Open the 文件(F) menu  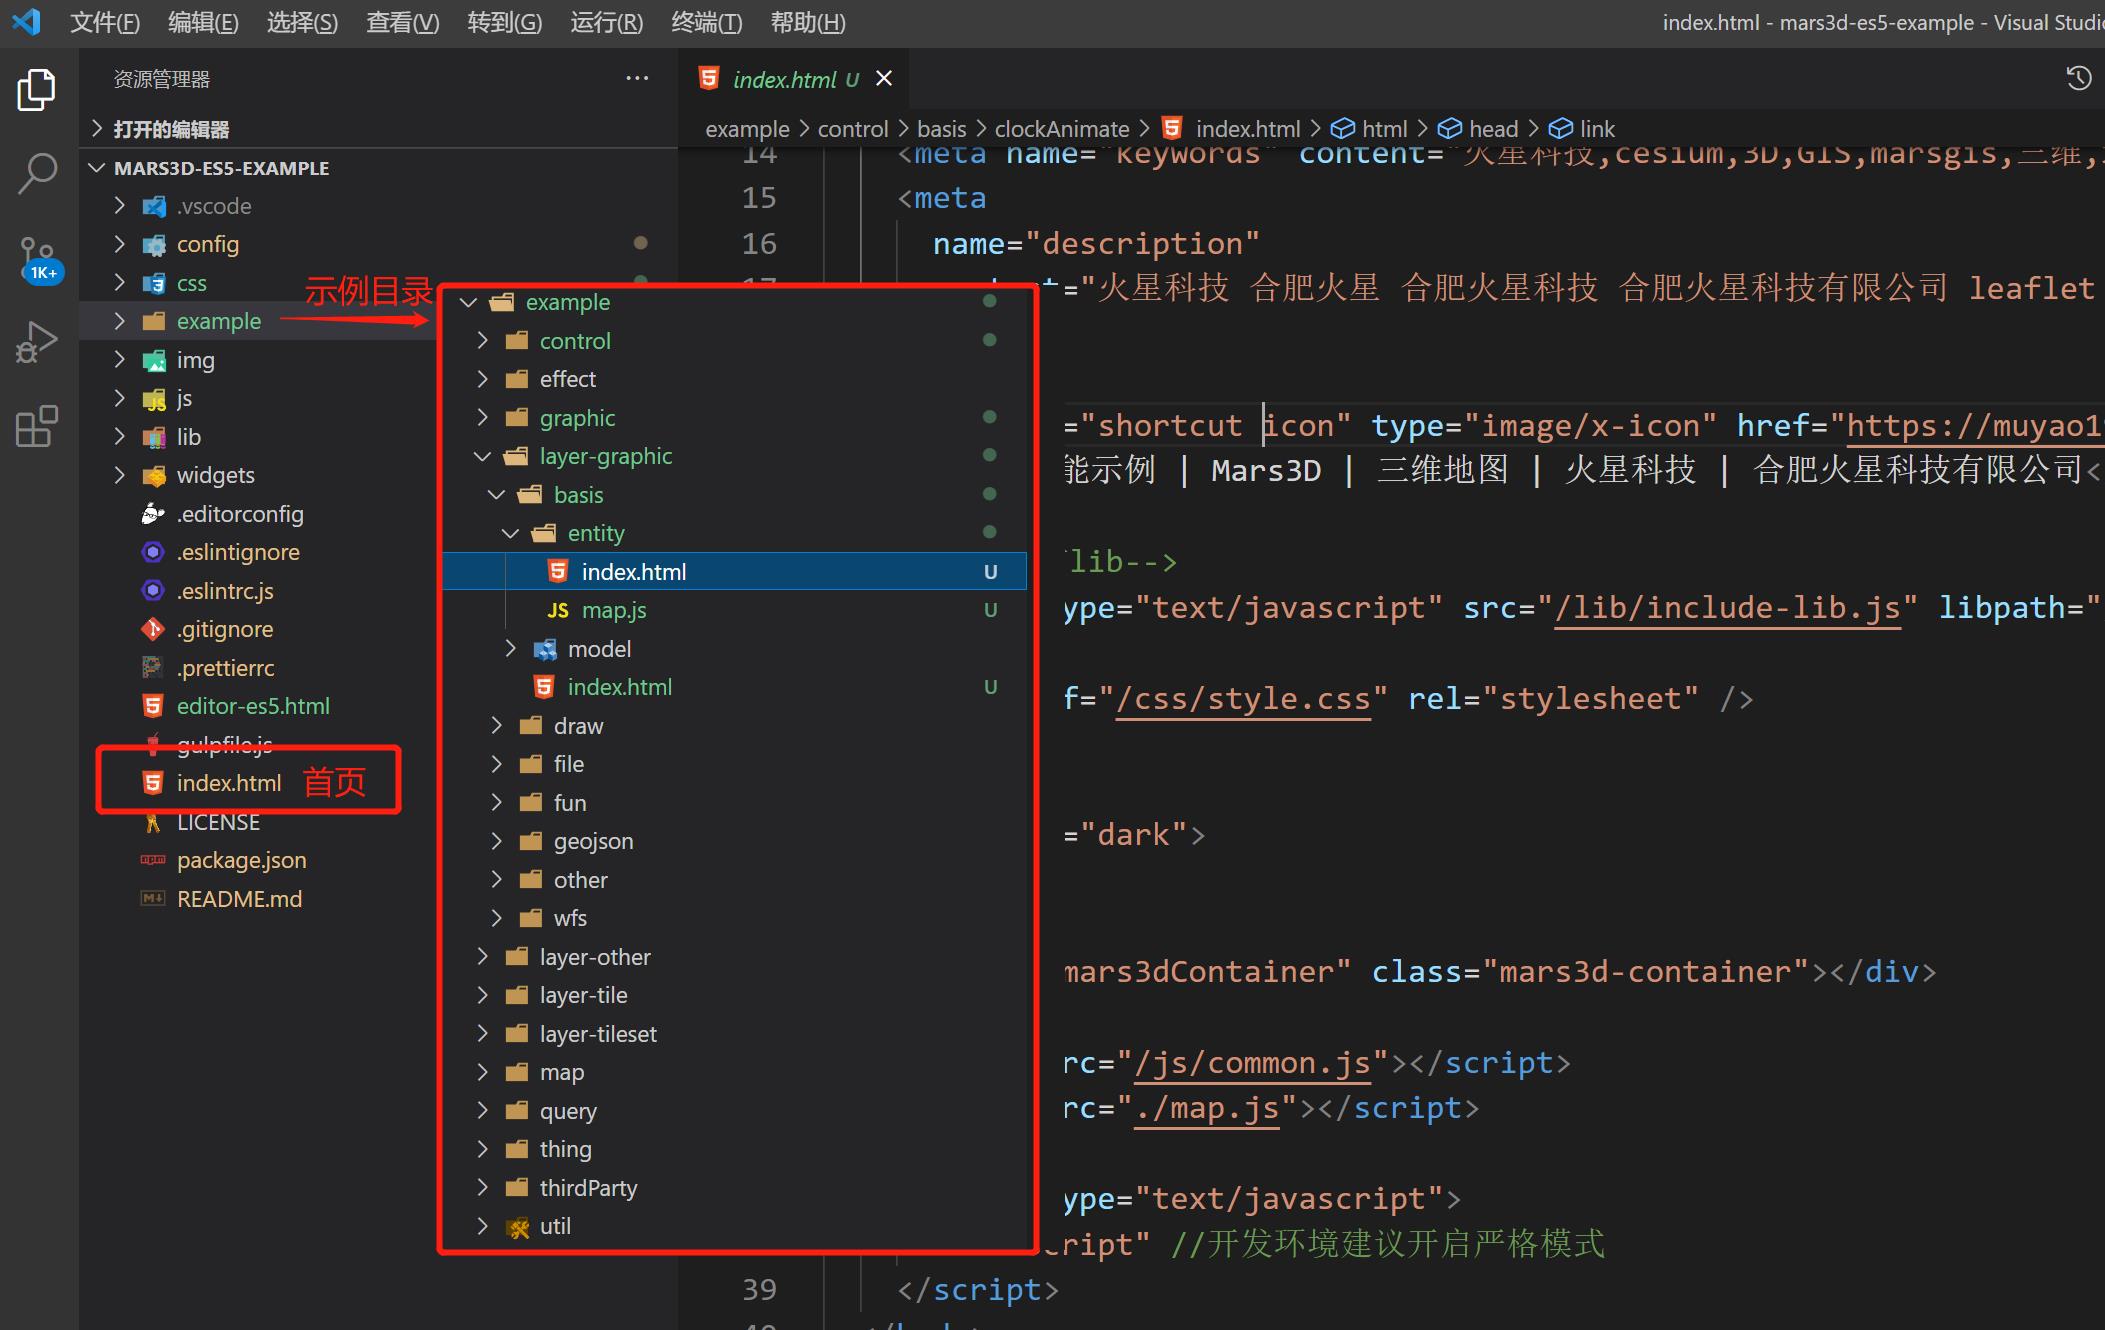click(x=105, y=23)
